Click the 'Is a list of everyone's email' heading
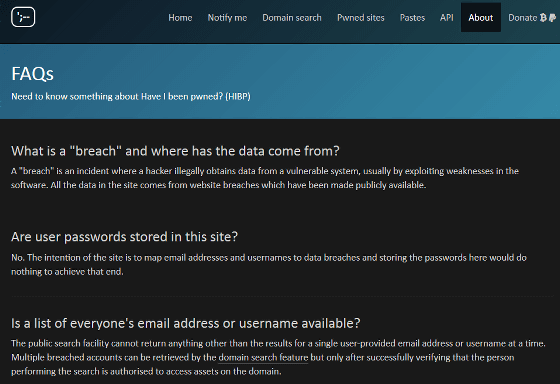Screen dimensions: 560x384 pos(186,323)
